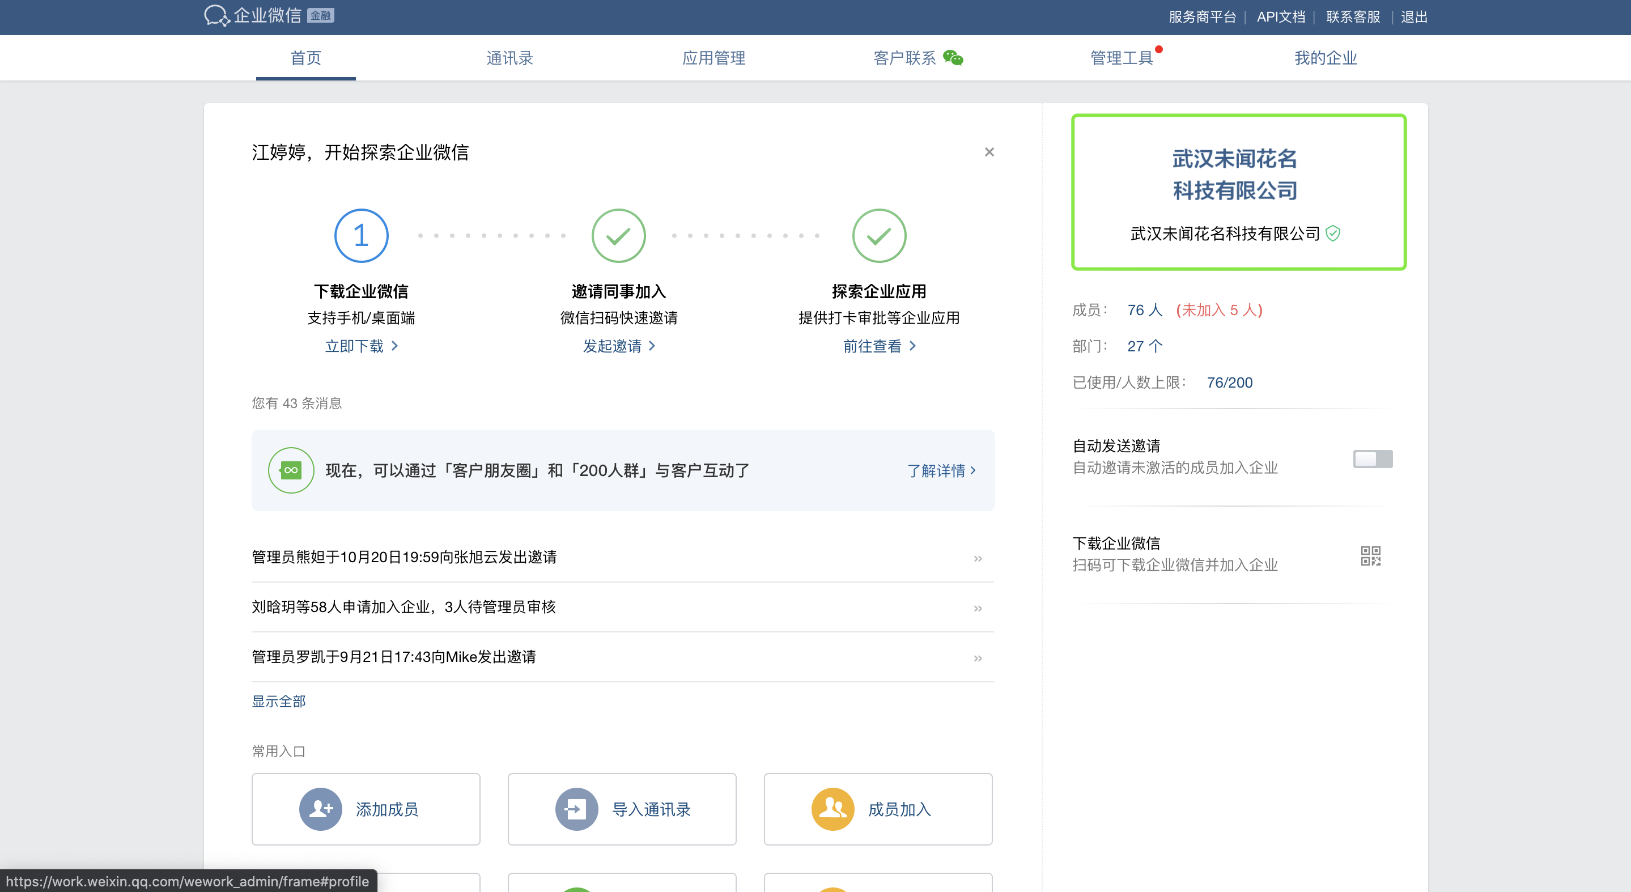Click the 导入通讯录 import icon
The image size is (1631, 892).
coord(577,809)
